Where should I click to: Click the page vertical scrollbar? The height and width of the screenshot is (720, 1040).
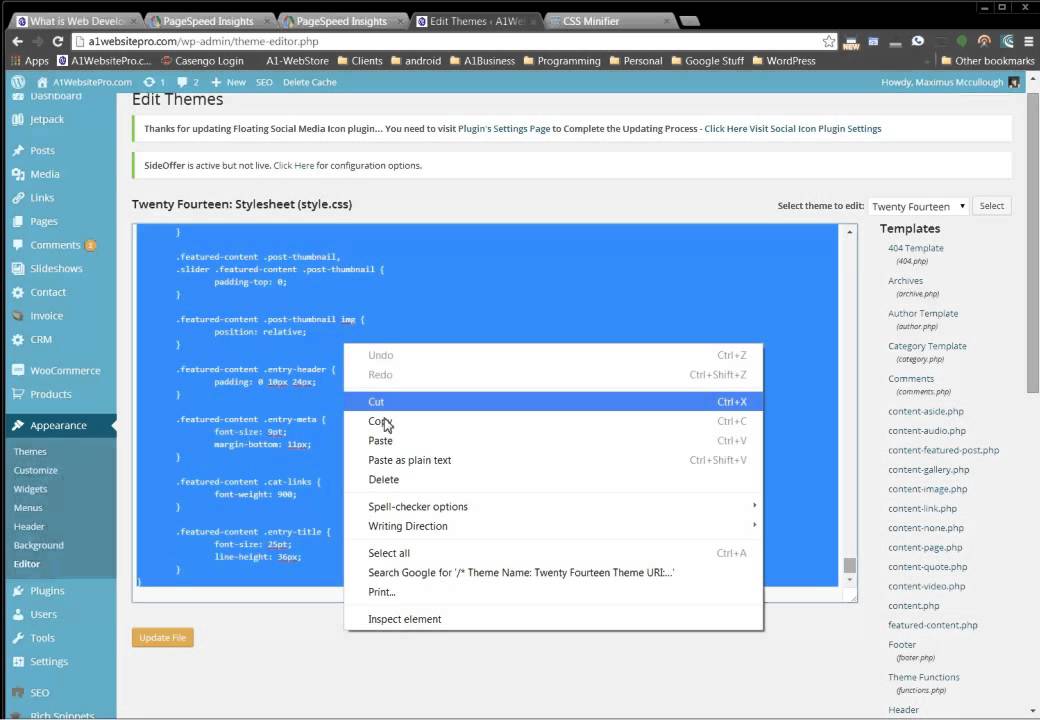pos(1033,242)
